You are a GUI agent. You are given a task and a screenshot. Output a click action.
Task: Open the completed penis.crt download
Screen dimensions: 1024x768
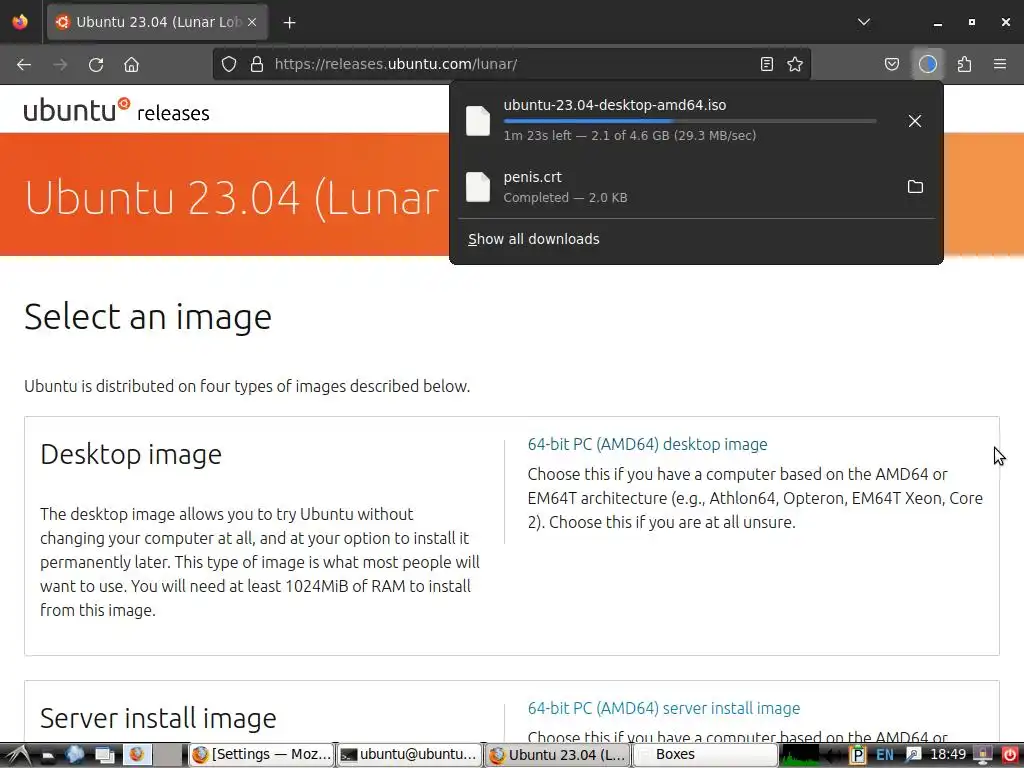pyautogui.click(x=675, y=187)
